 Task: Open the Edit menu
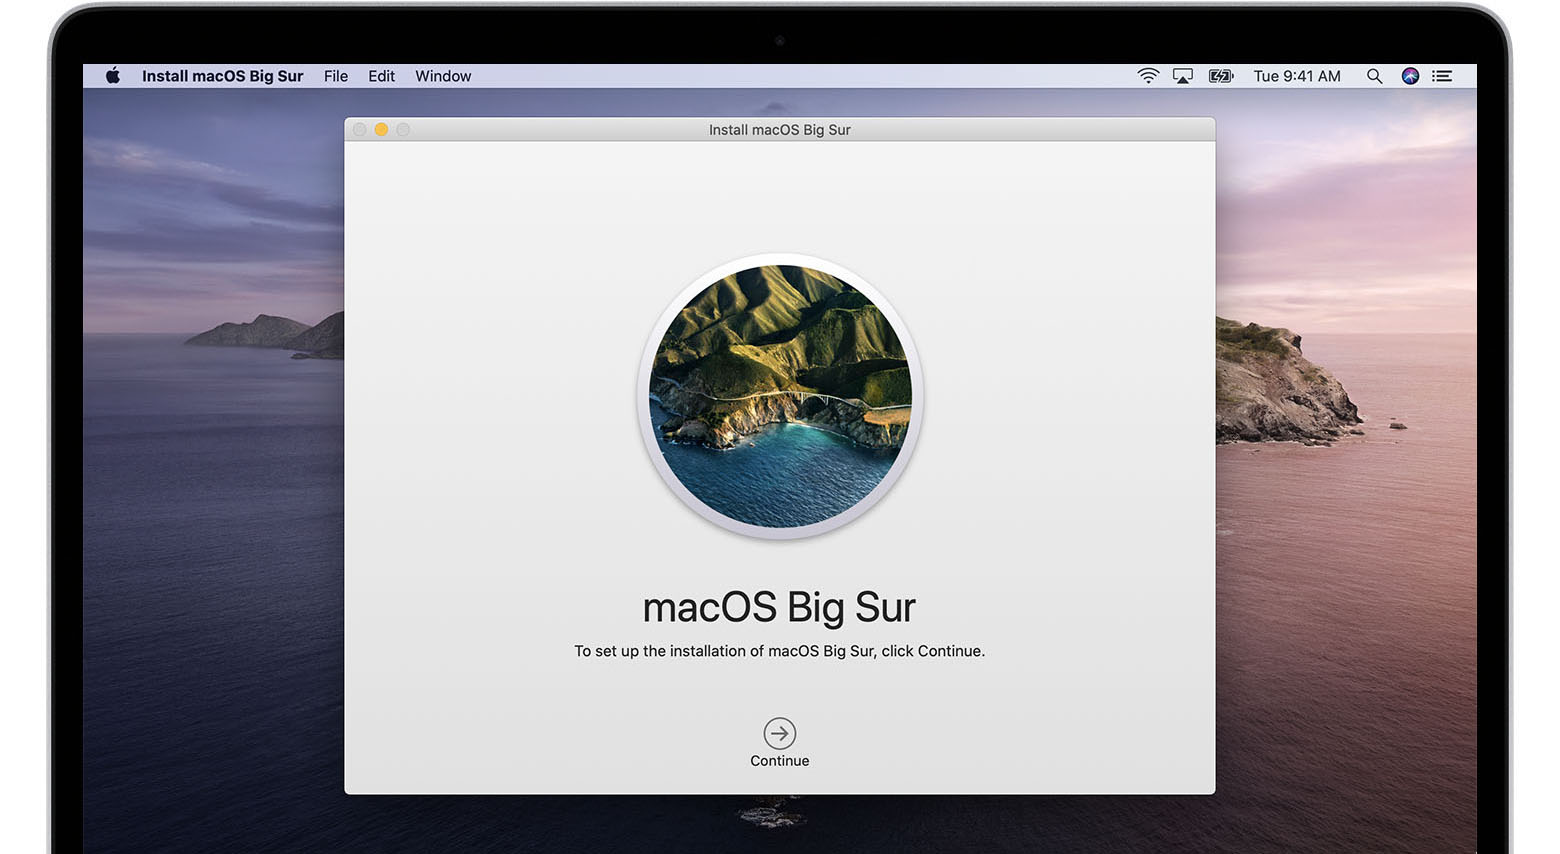point(381,76)
